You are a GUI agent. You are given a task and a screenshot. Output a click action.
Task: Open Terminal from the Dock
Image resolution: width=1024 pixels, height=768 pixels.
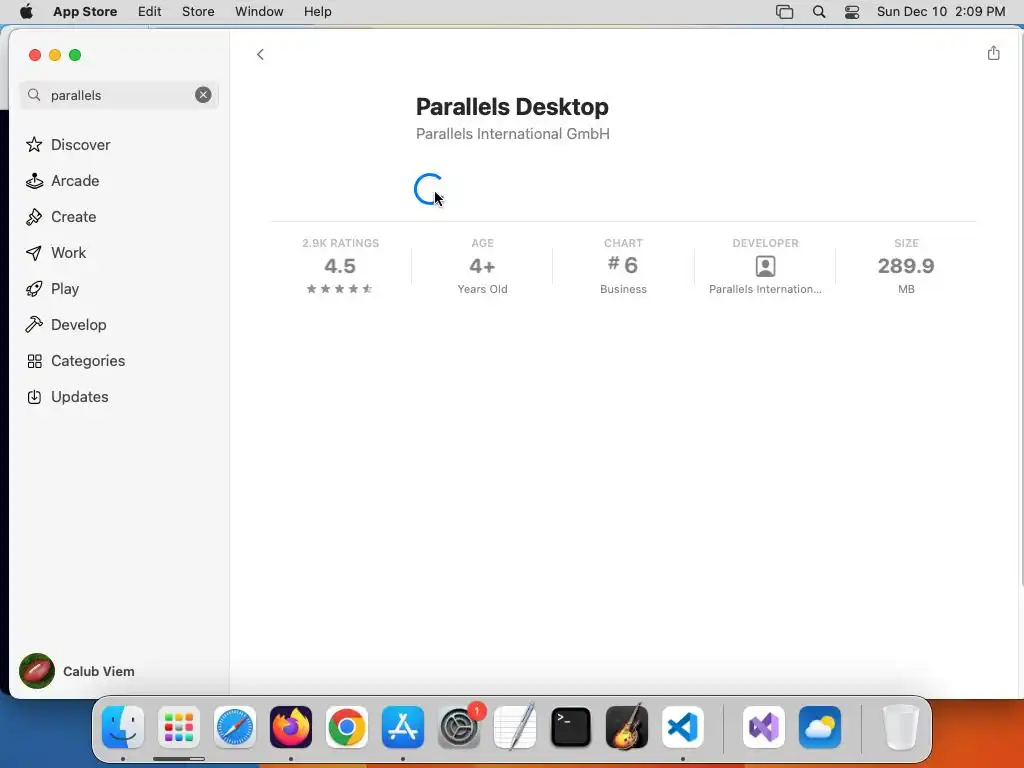click(x=571, y=727)
